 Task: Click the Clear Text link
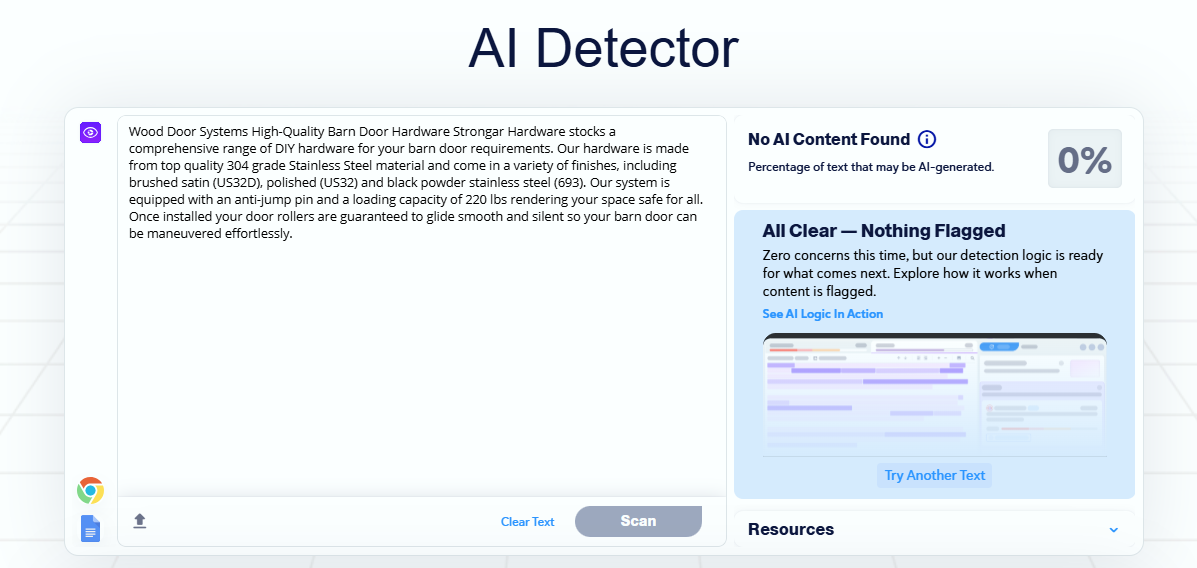click(x=528, y=522)
